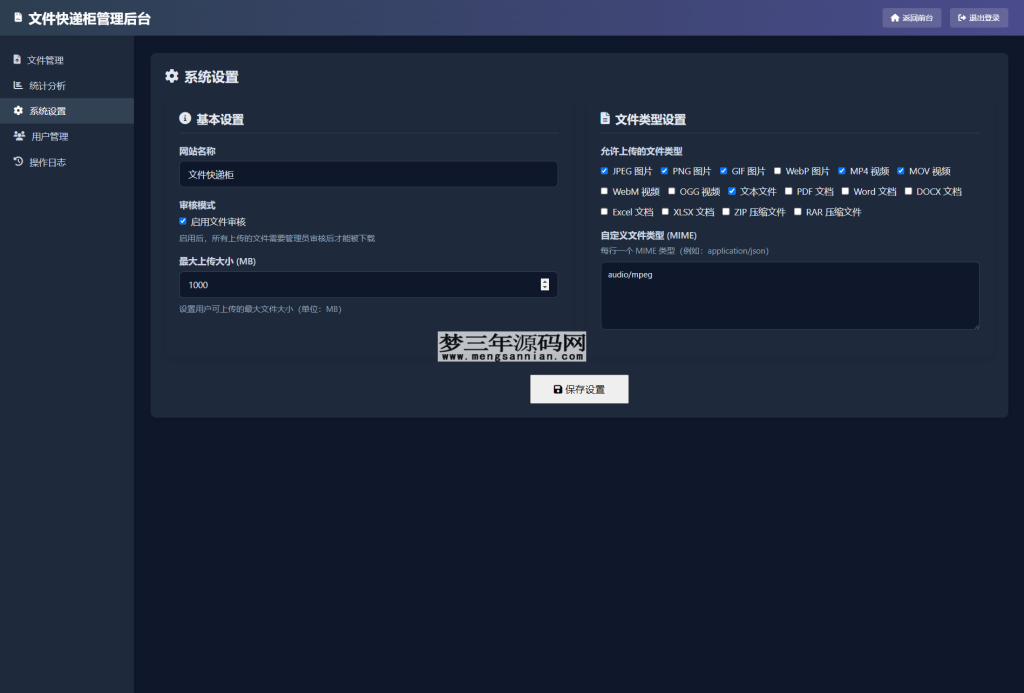Click the 返回前台 button at top right
Screen dimensions: 1024x693
[x=911, y=17]
